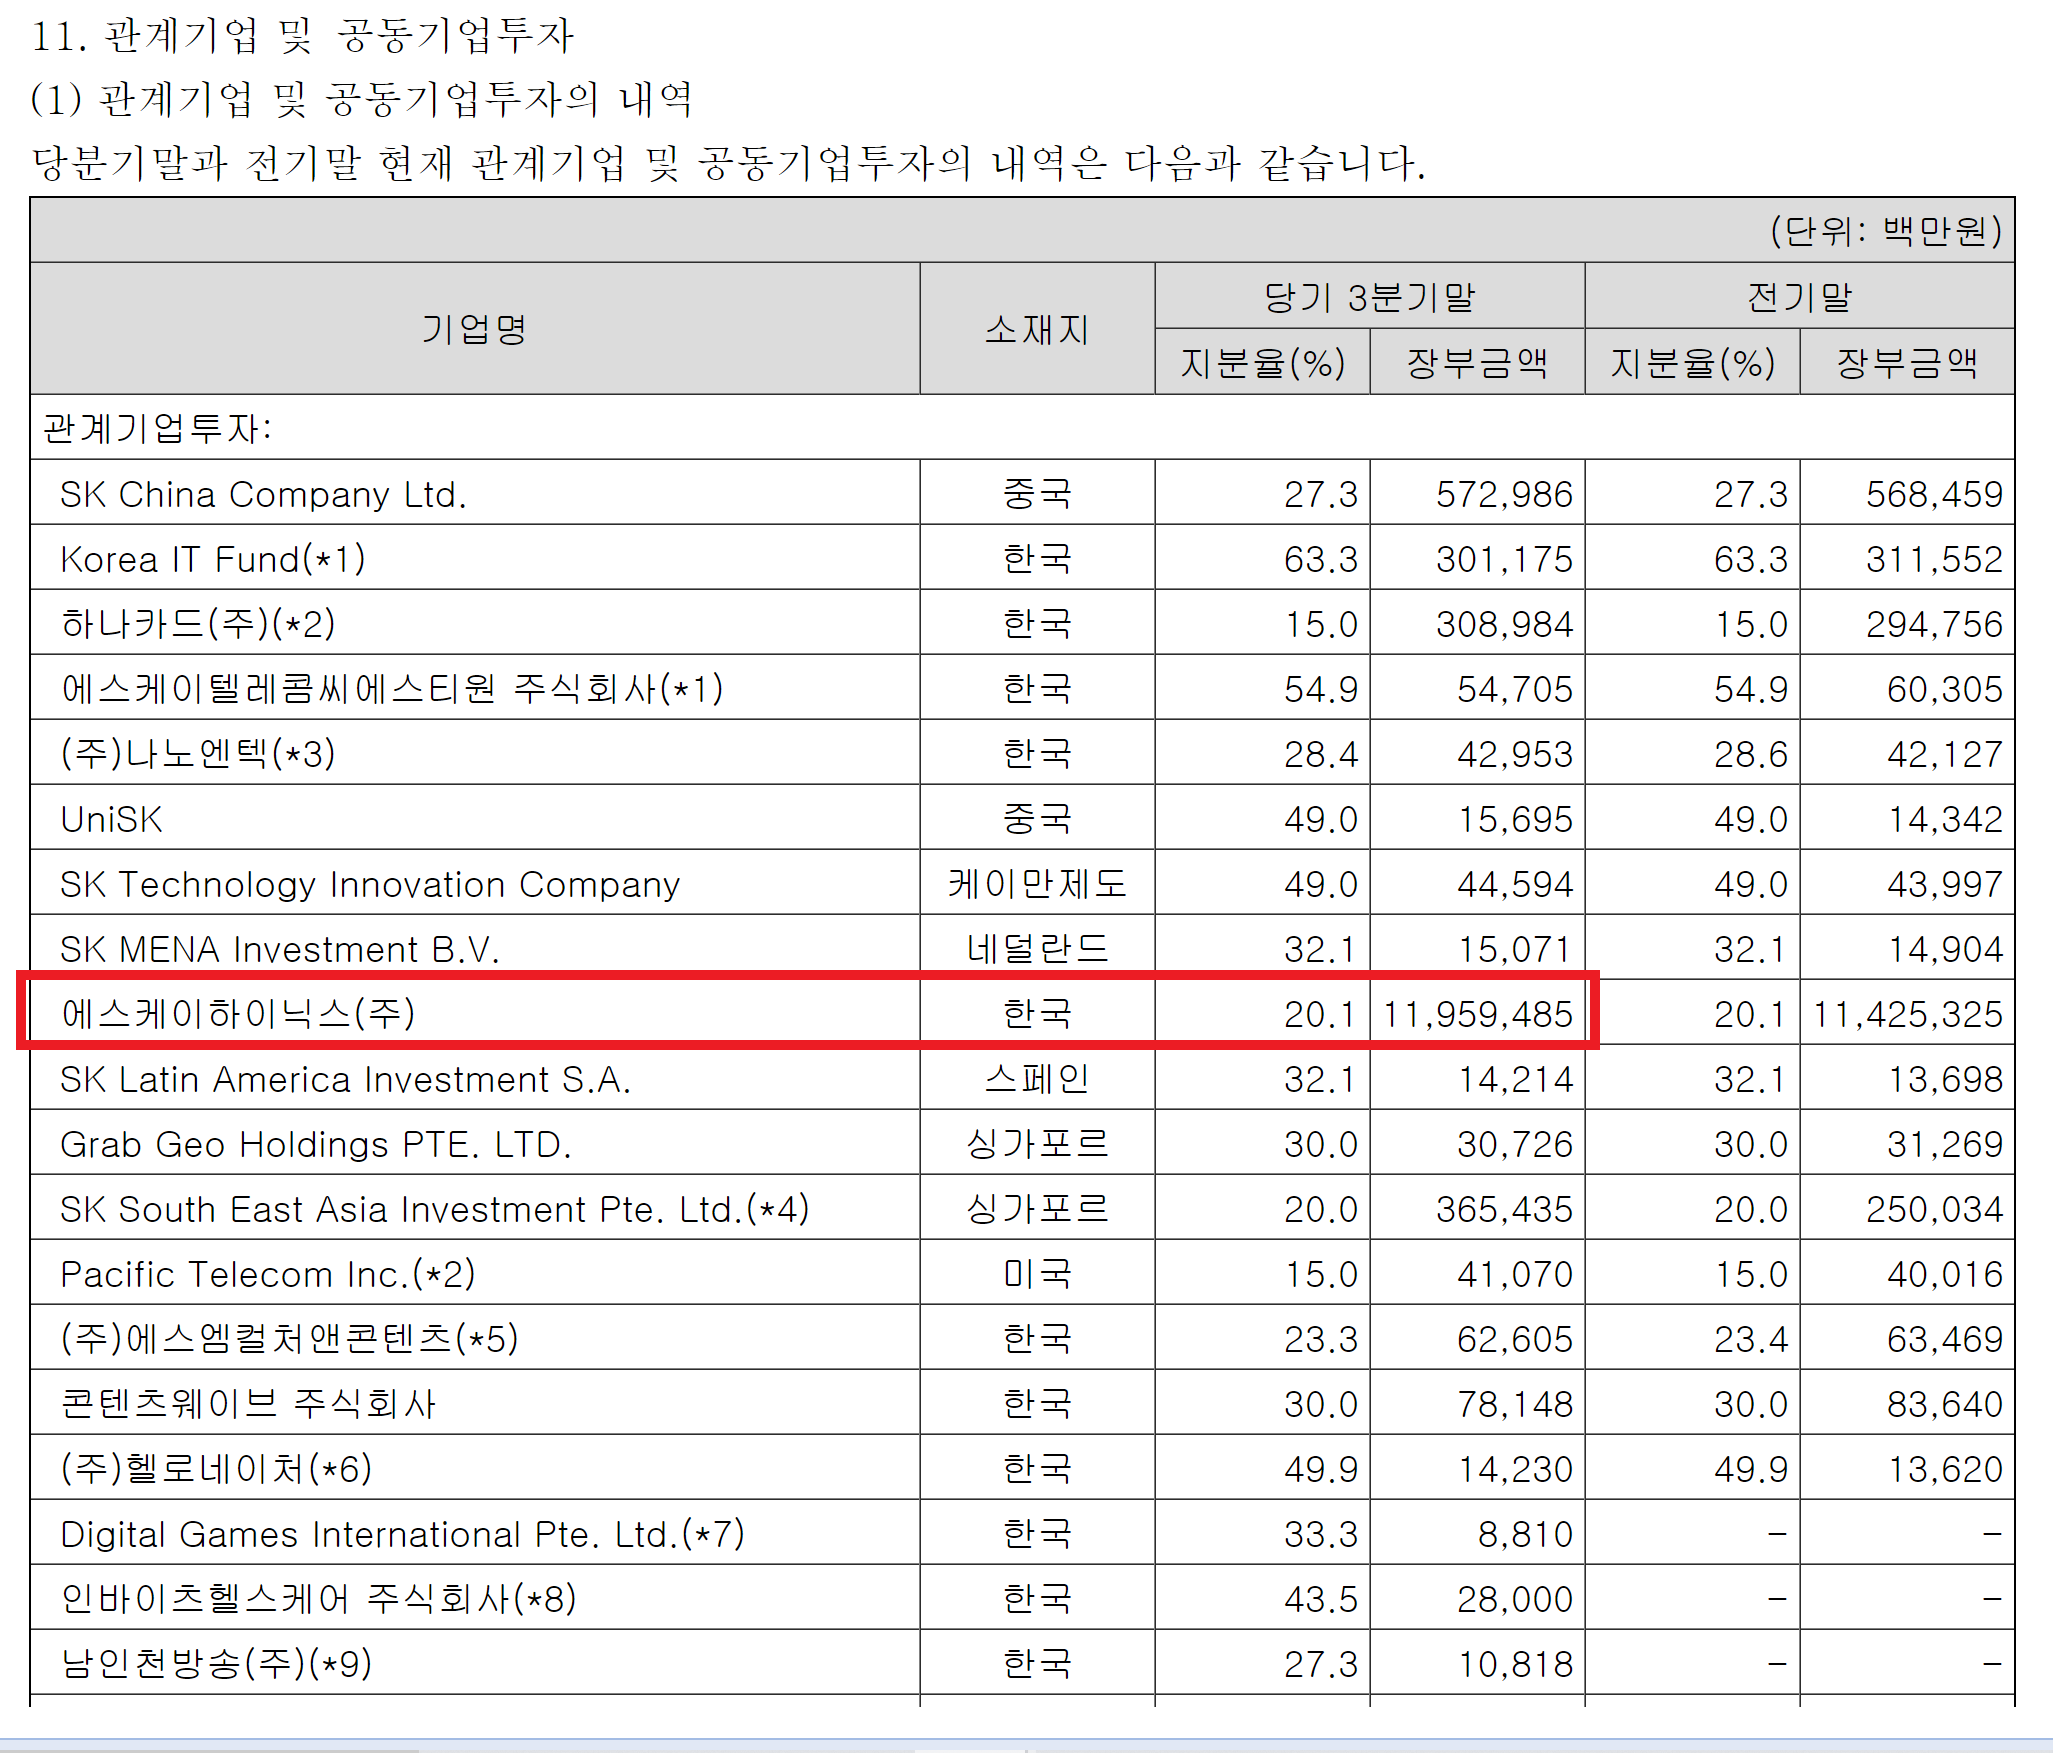
Task: Click the 네덜란드 location cell
Action: [1037, 947]
